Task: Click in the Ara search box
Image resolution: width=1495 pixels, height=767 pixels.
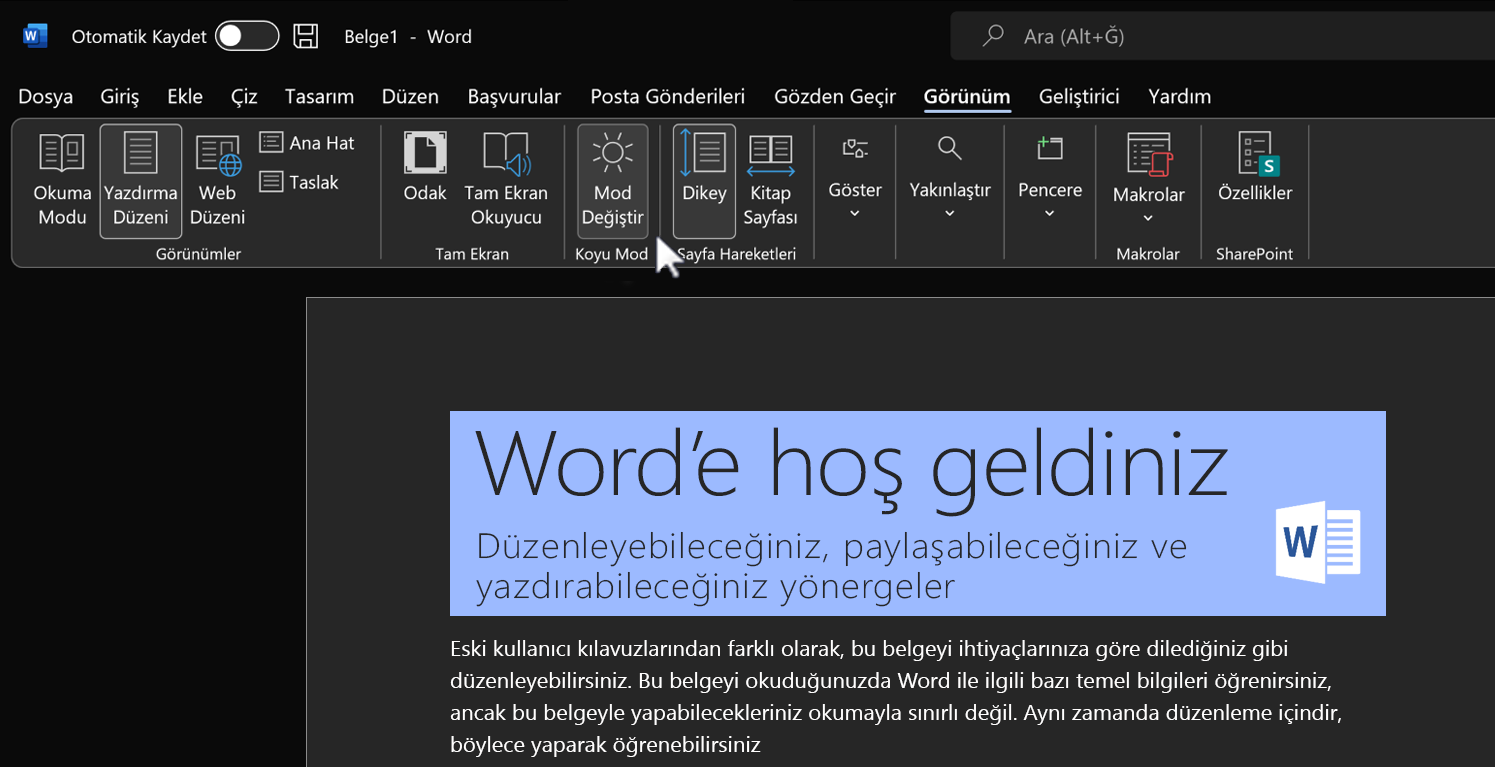Action: [1222, 36]
